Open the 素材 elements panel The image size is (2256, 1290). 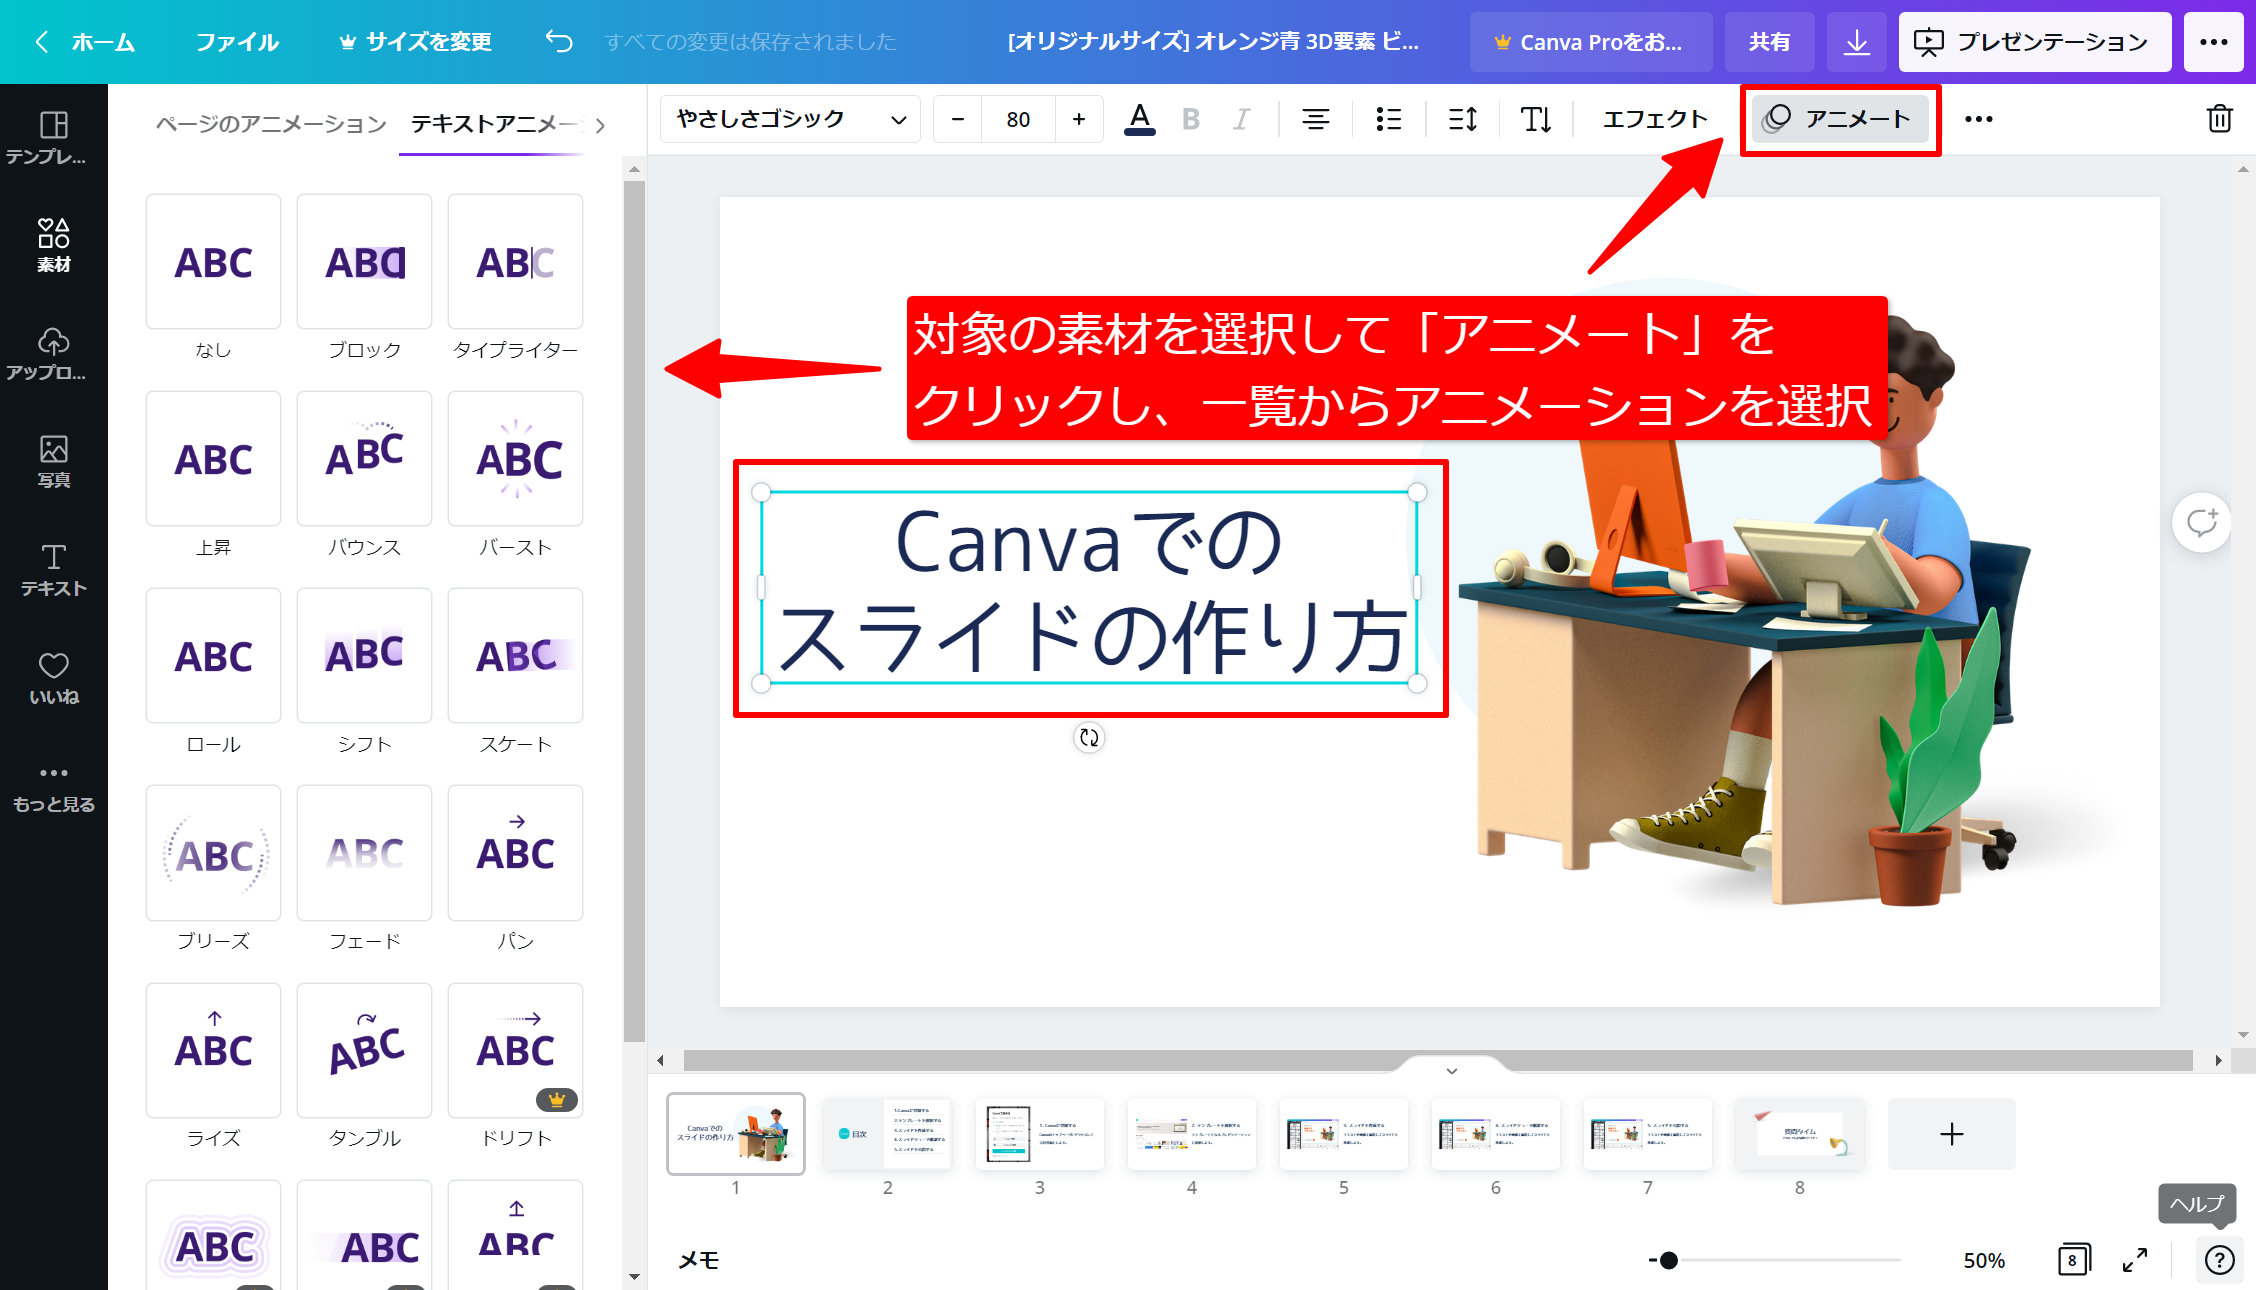pos(53,245)
